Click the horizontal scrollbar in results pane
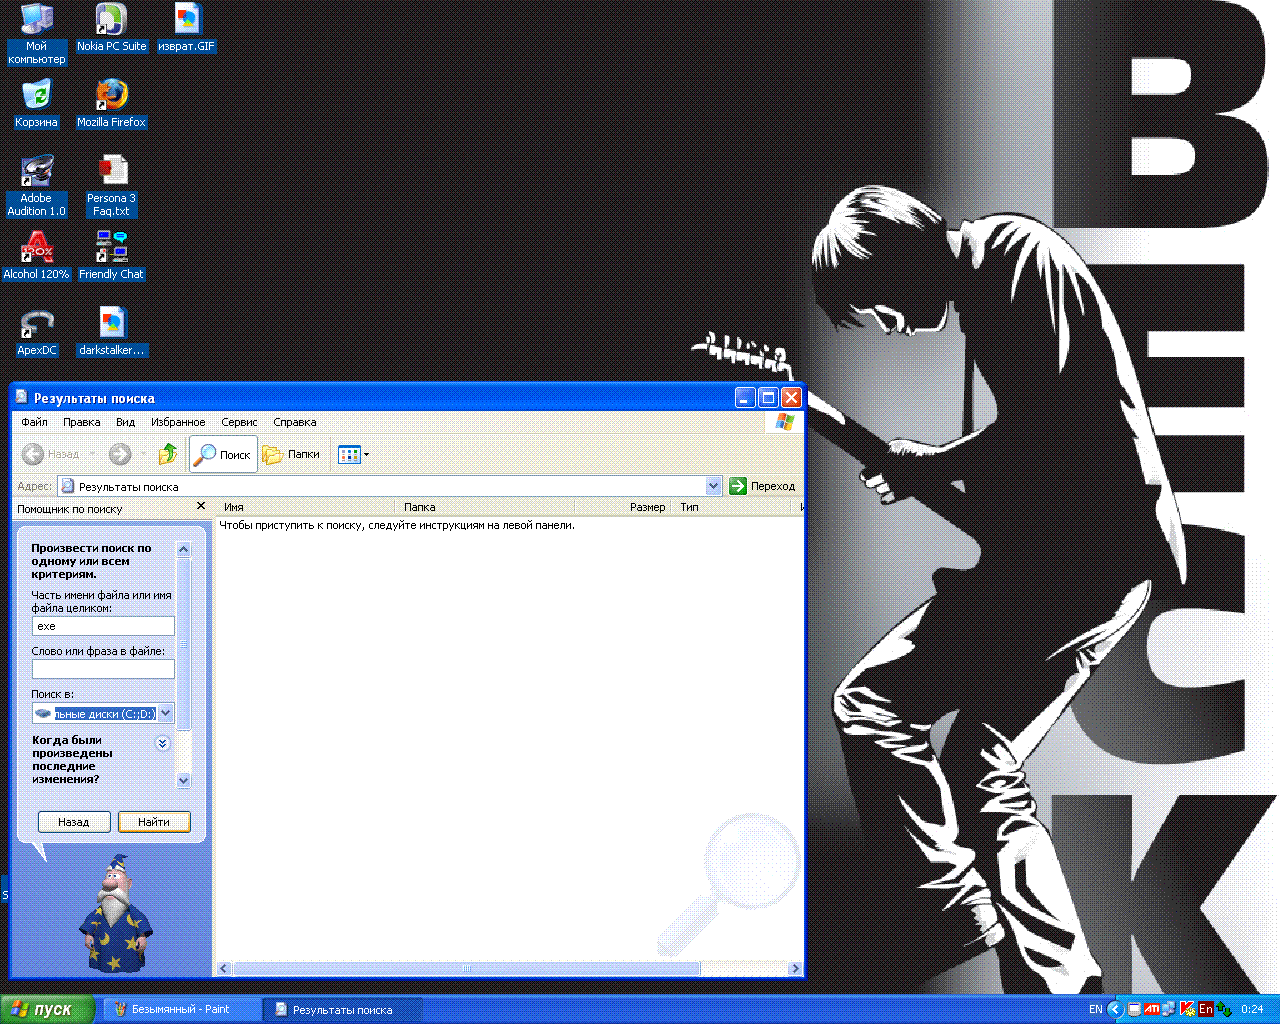 [x=466, y=968]
